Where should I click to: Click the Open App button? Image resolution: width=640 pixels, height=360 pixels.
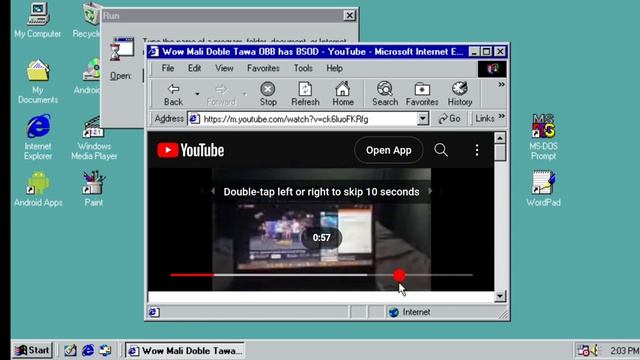(x=389, y=150)
